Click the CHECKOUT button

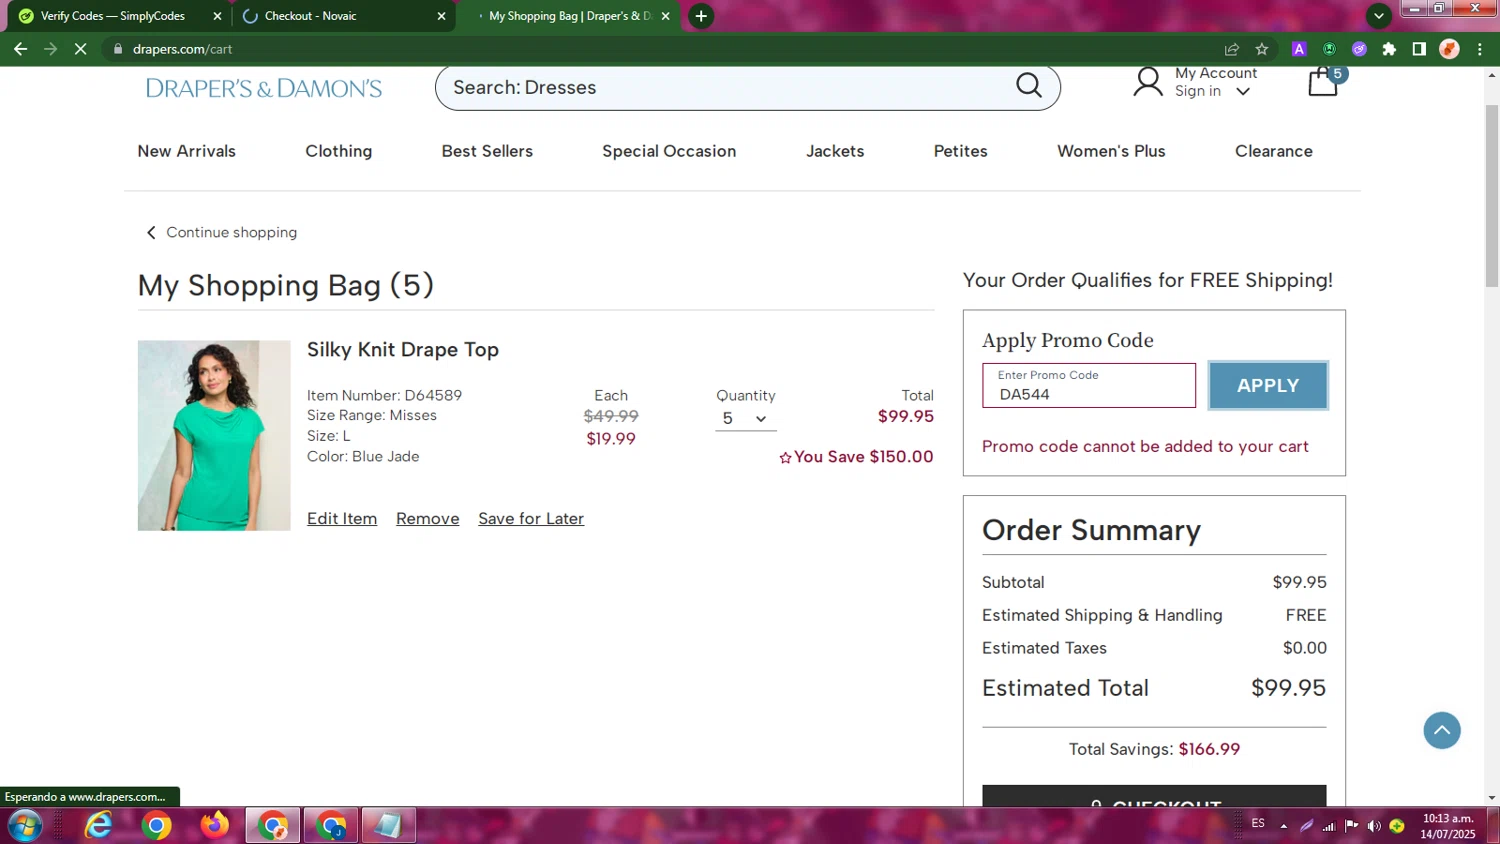[1154, 796]
